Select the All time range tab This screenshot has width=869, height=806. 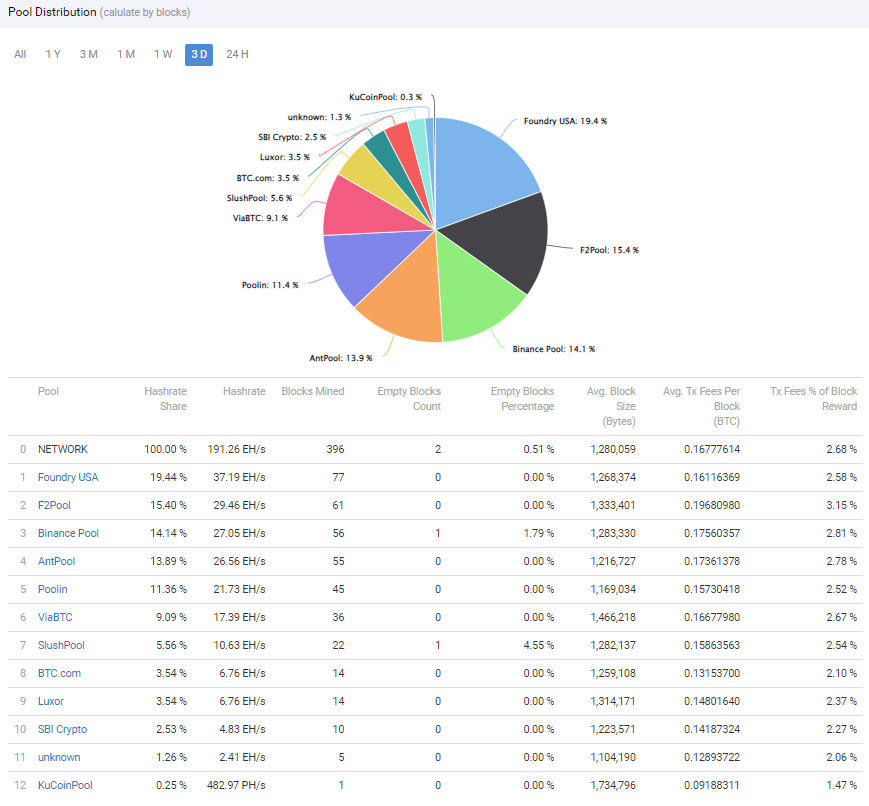click(x=20, y=54)
